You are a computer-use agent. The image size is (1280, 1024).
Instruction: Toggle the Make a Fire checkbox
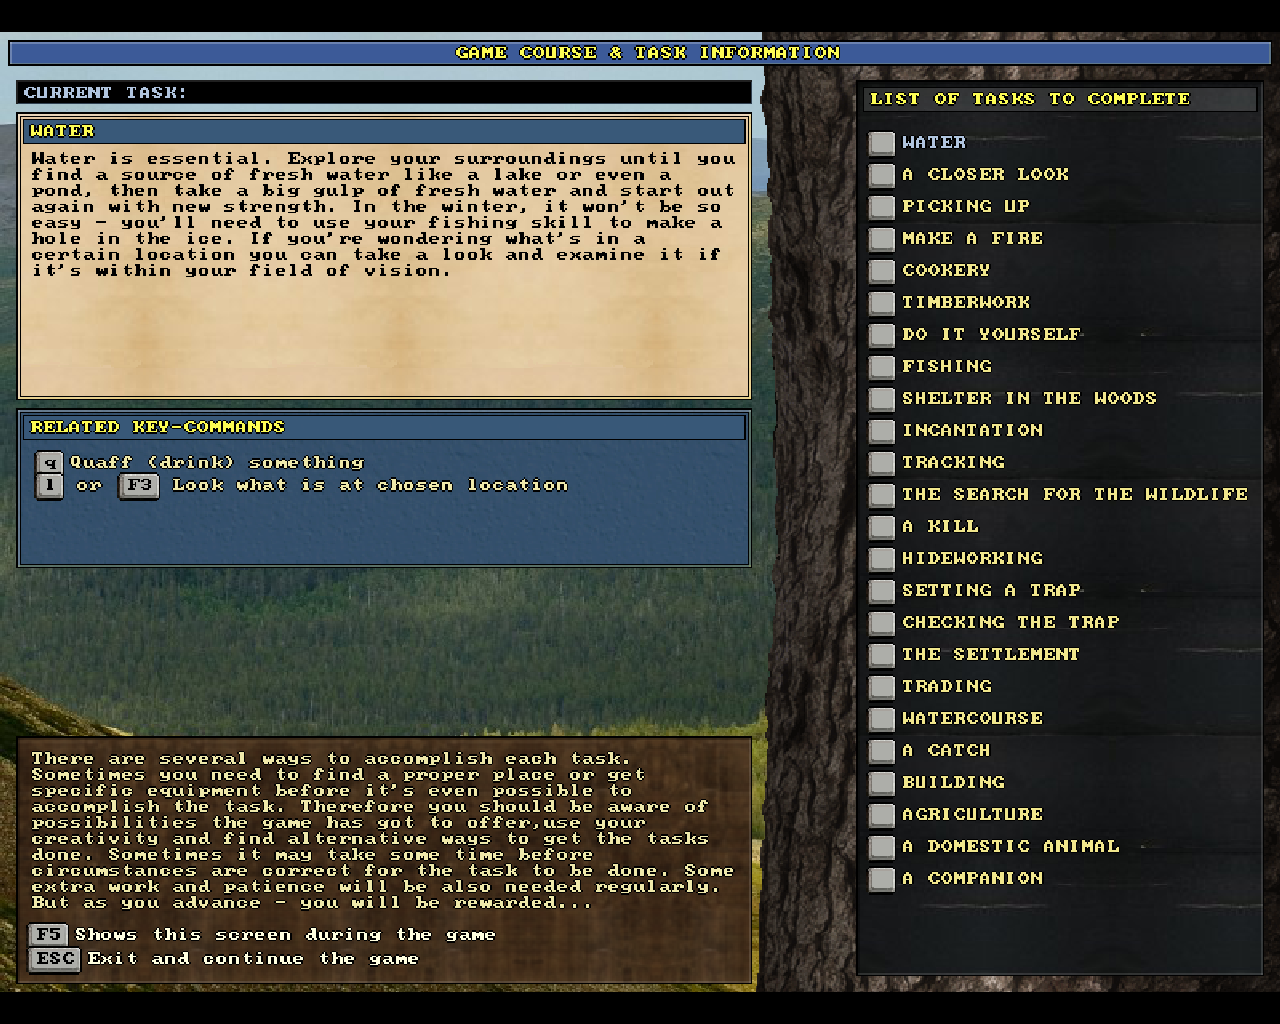click(x=881, y=239)
